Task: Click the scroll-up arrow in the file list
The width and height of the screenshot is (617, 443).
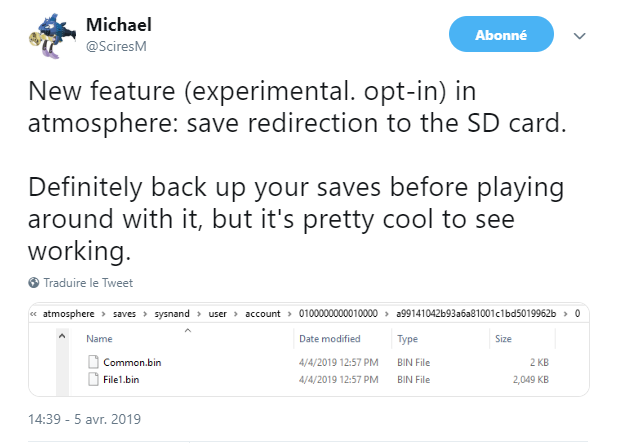Action: point(62,336)
